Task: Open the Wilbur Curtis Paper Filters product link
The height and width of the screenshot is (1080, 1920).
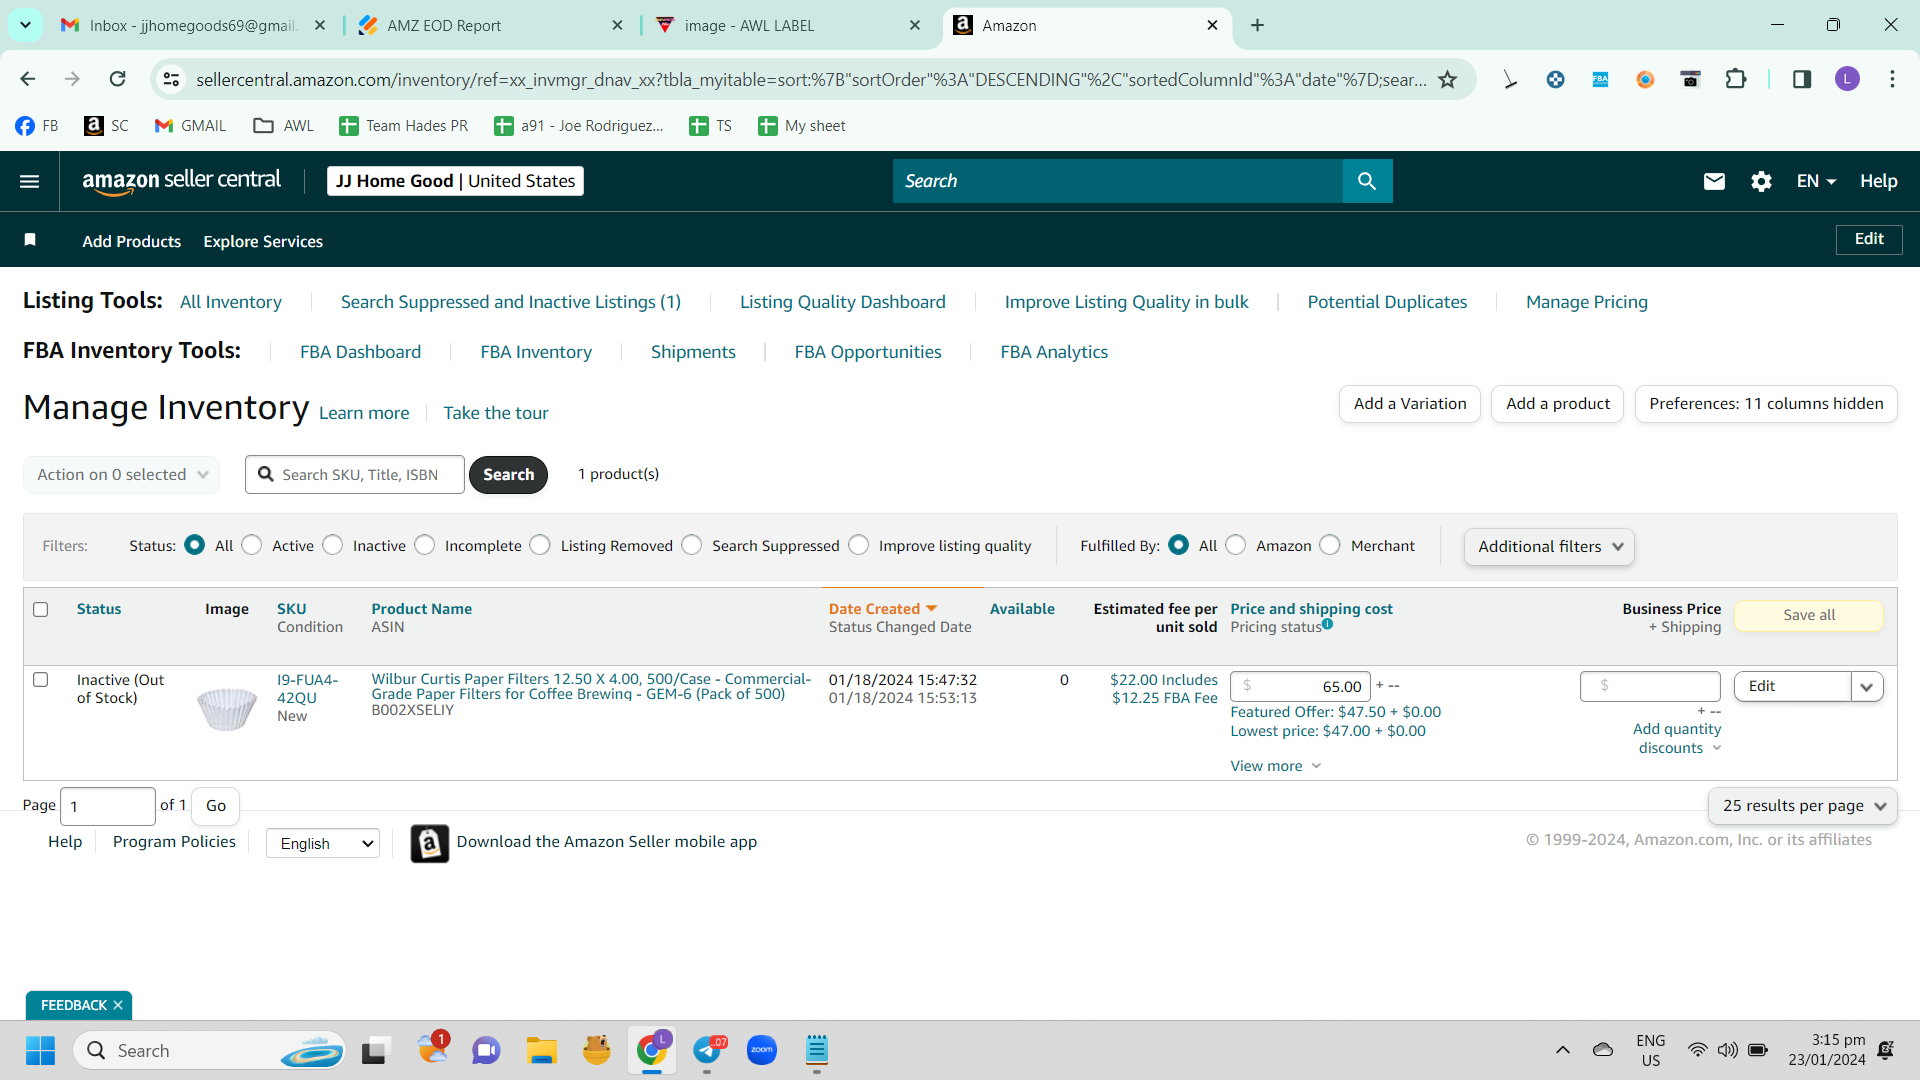Action: [x=591, y=686]
